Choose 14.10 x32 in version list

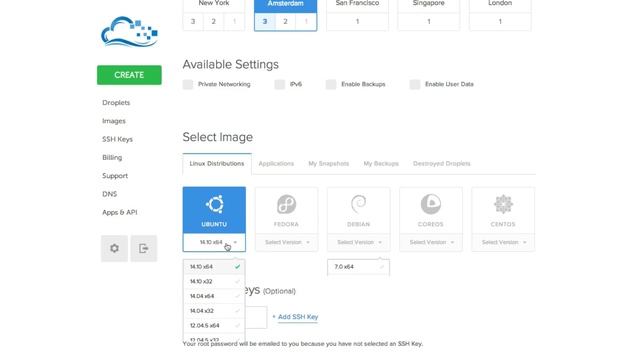coord(214,281)
